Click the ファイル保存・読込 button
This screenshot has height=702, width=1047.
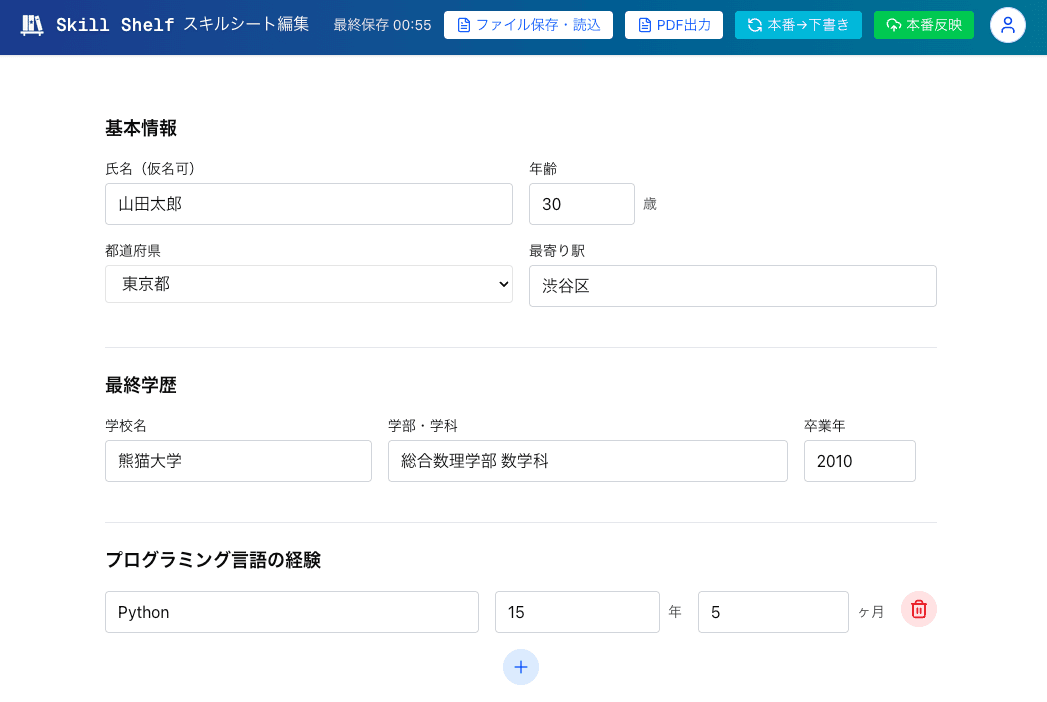coord(528,25)
